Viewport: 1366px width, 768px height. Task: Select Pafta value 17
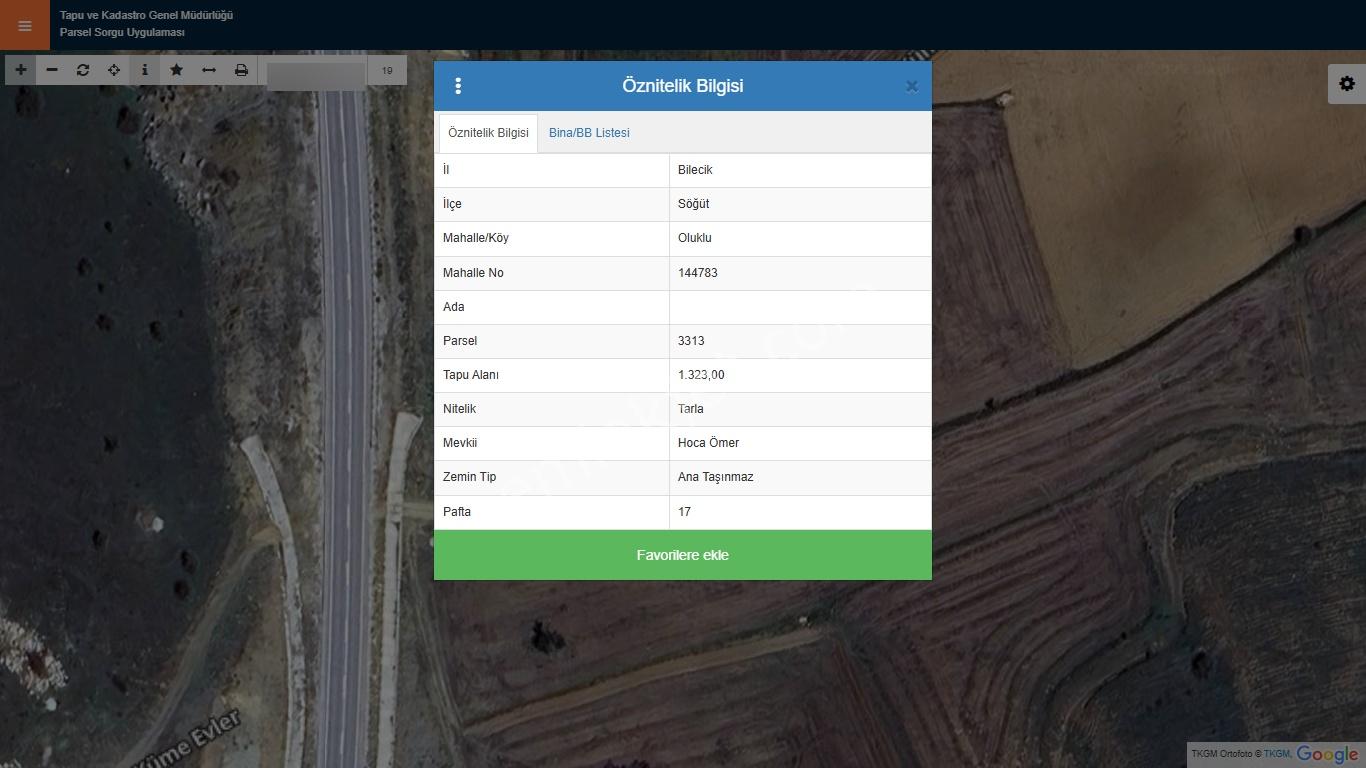pyautogui.click(x=685, y=512)
